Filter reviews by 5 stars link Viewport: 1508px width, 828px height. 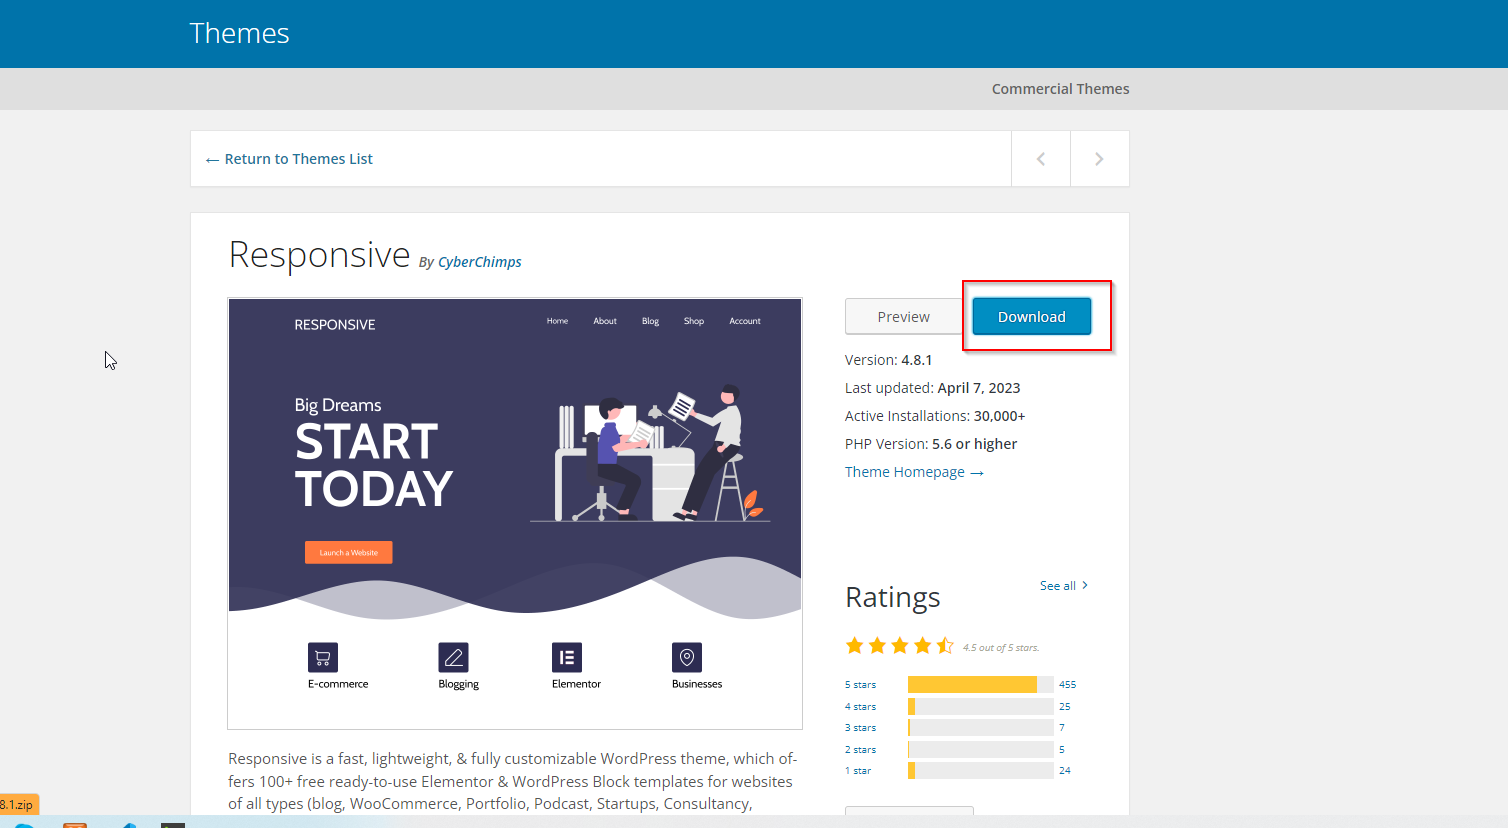coord(860,685)
